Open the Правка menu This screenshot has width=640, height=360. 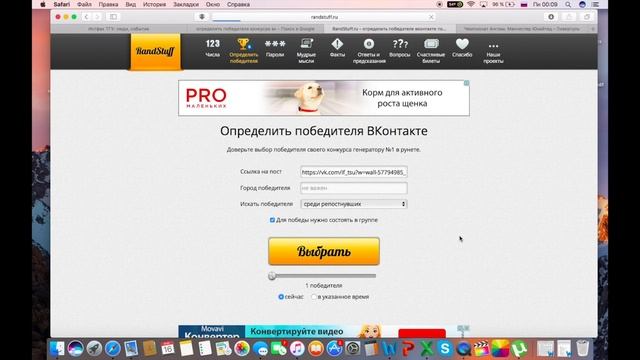click(x=108, y=4)
